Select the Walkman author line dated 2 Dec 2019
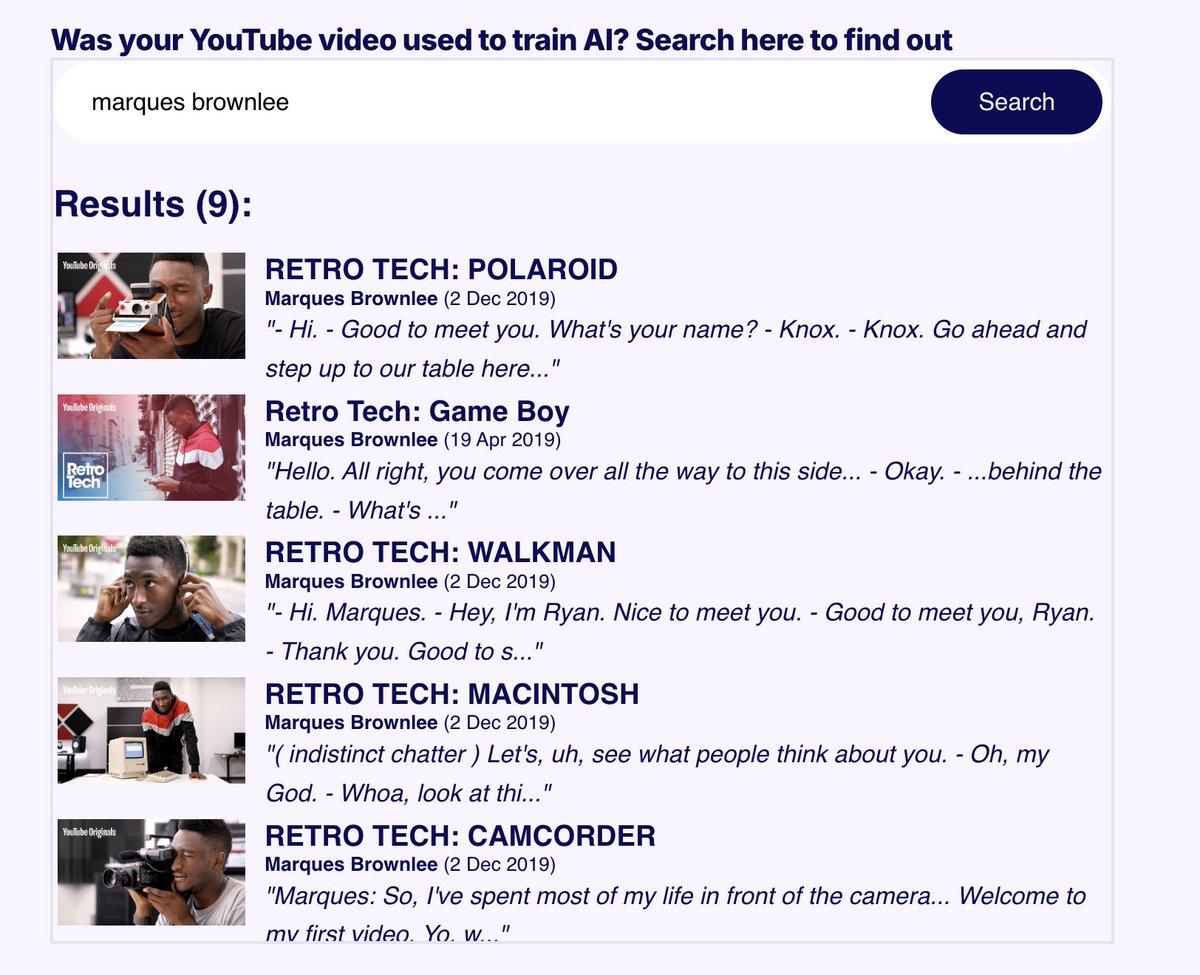The height and width of the screenshot is (975, 1200). (x=410, y=581)
